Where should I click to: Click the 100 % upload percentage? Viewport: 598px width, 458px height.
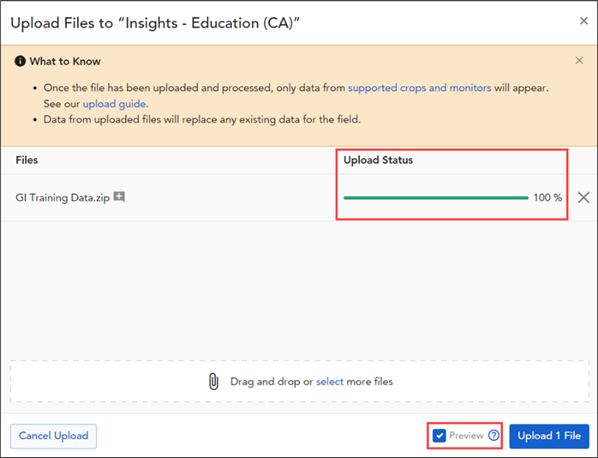548,198
